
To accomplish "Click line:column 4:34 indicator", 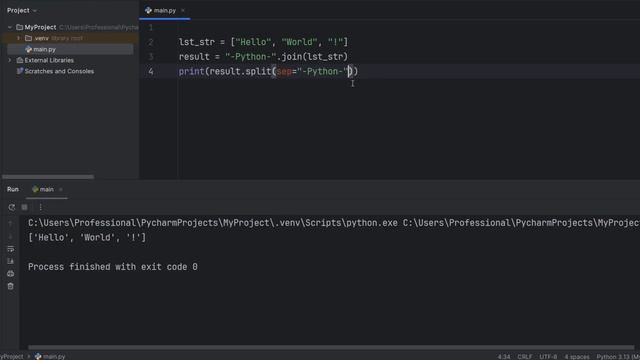I will pos(504,357).
